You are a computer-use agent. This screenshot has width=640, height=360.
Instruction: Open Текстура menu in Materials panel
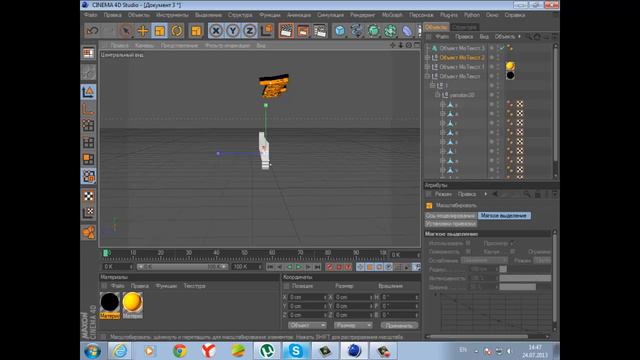pyautogui.click(x=194, y=286)
